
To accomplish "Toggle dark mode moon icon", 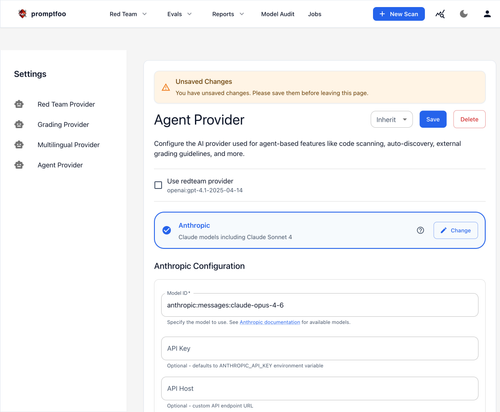I will (464, 14).
